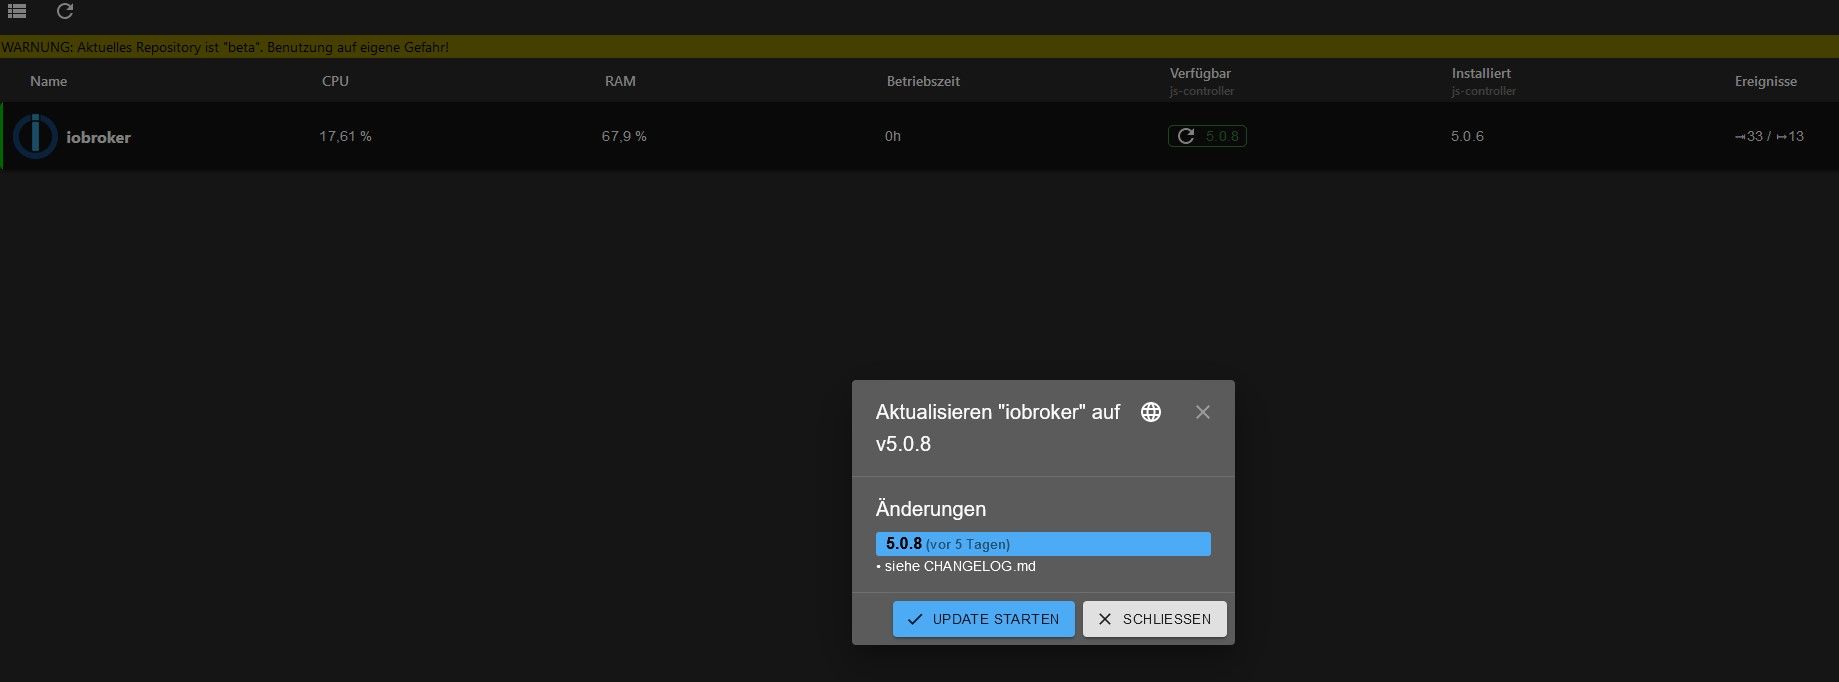Click the iobroker host name
Viewport: 1839px width, 682px height.
tap(98, 137)
